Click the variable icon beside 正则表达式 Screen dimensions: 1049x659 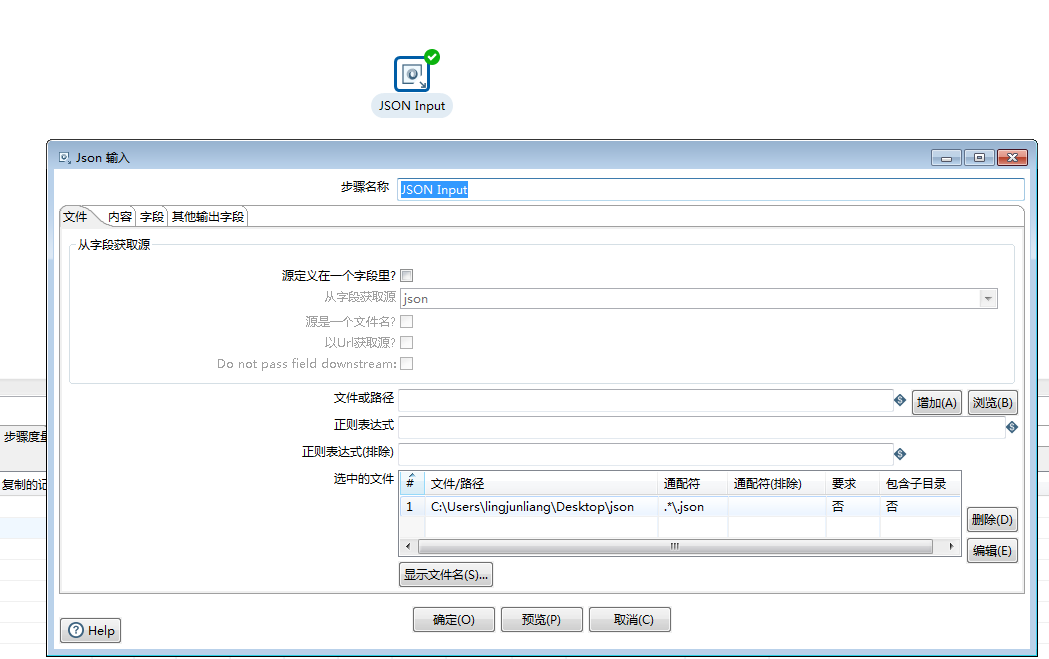pos(1012,427)
